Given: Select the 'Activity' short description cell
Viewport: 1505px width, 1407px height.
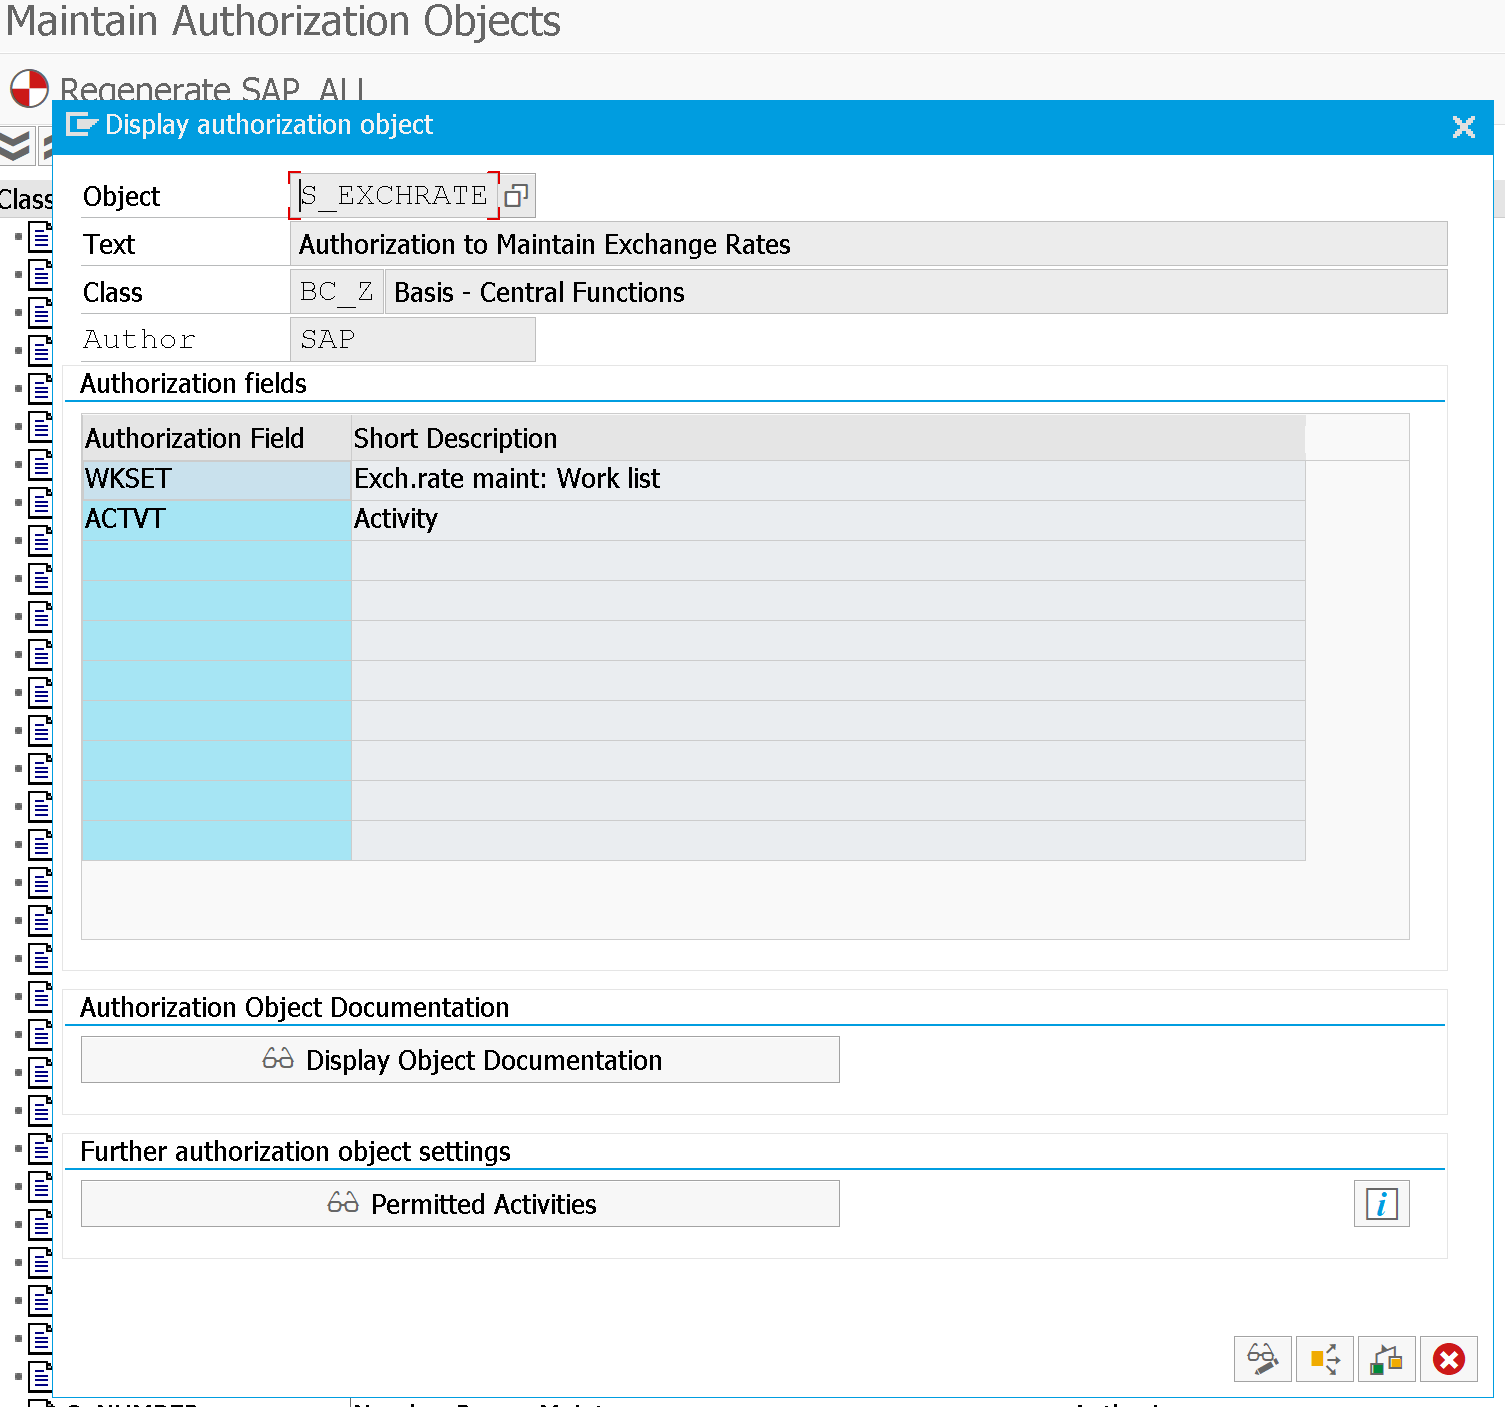Looking at the screenshot, I should 828,520.
